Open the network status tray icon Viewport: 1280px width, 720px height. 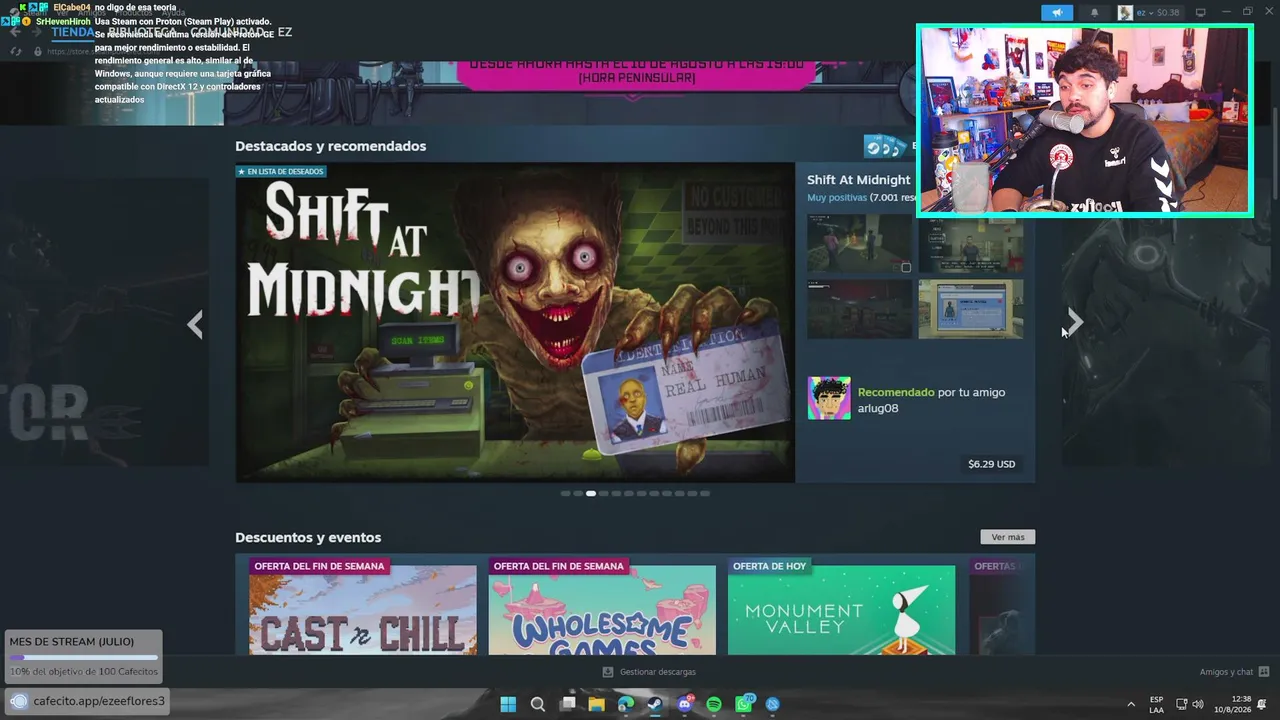[x=1181, y=704]
